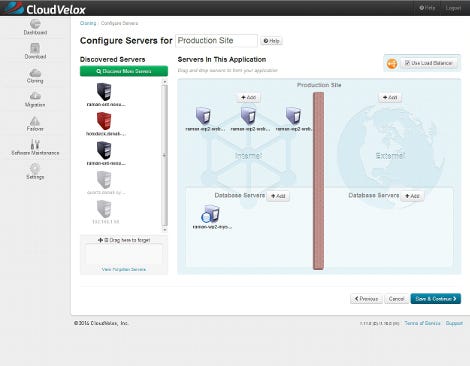Click Discover More Servers button
Viewport: 470px width, 366px height.
coord(124,71)
